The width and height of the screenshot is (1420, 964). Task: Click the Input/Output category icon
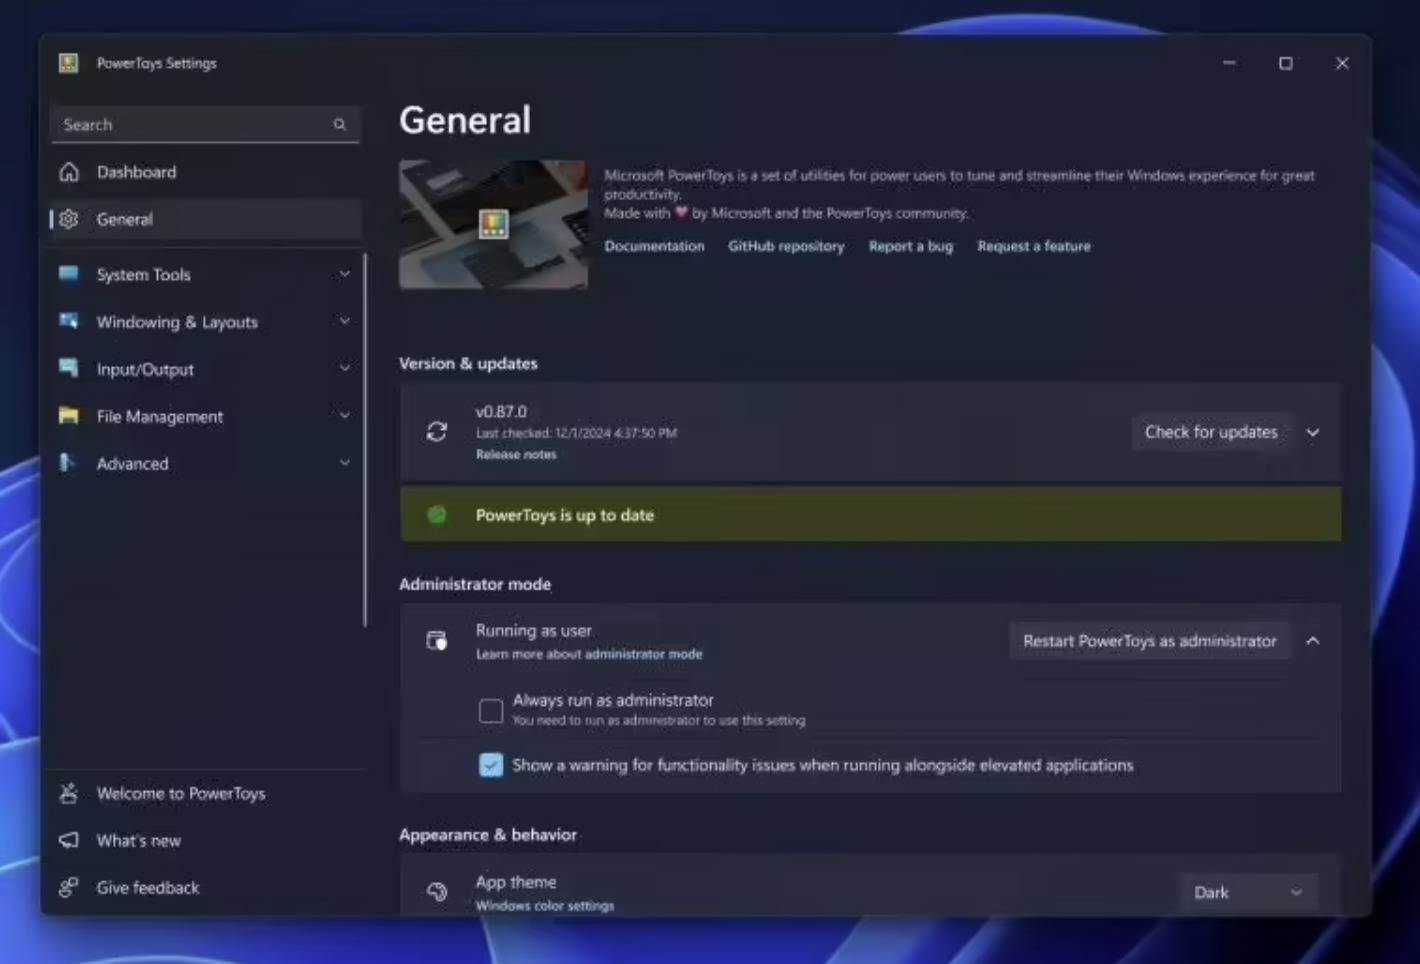click(x=69, y=368)
